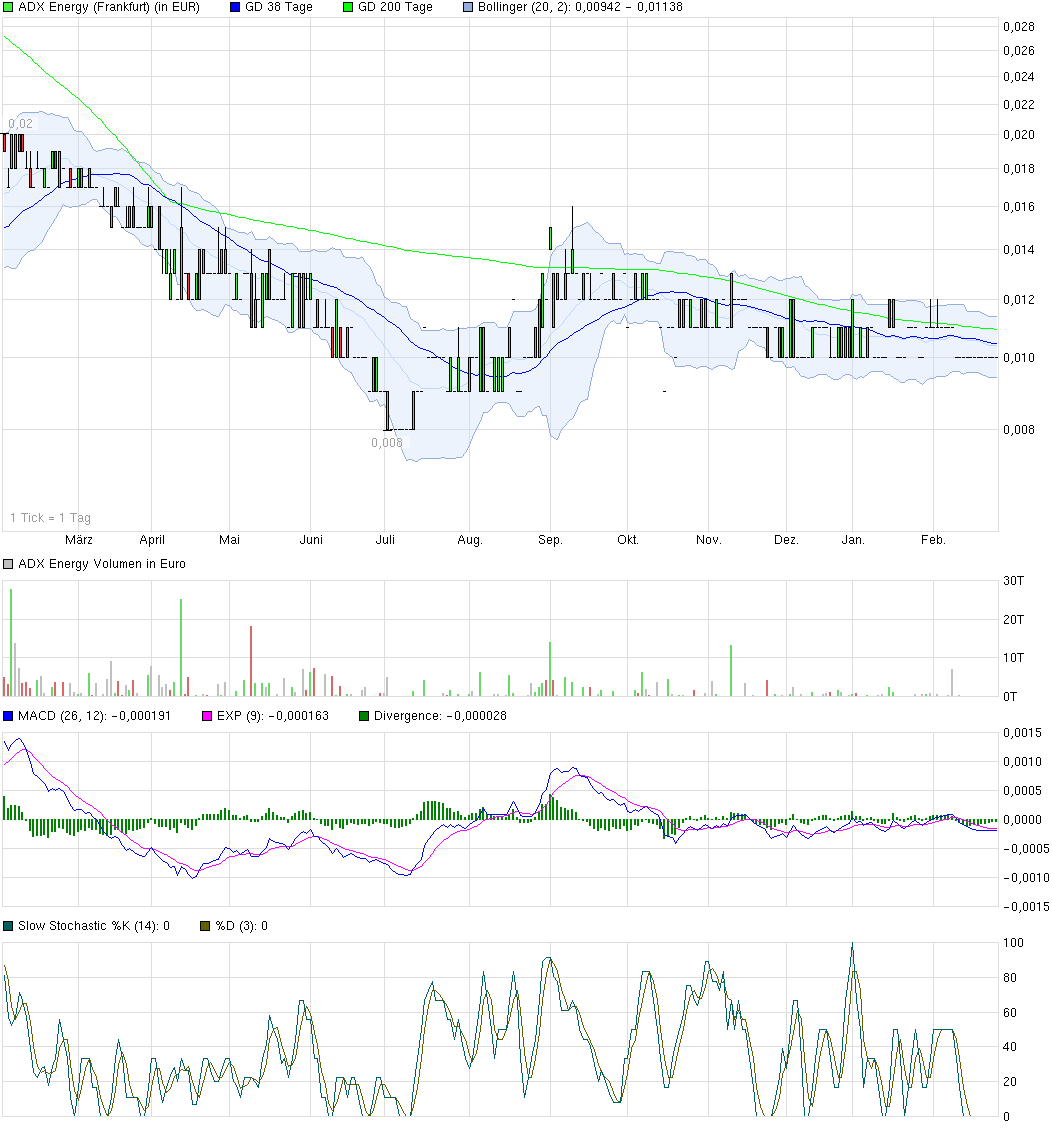Click the '1 Tick = 1 Tag' label
Screen dimensions: 1052x1129
pyautogui.click(x=48, y=518)
